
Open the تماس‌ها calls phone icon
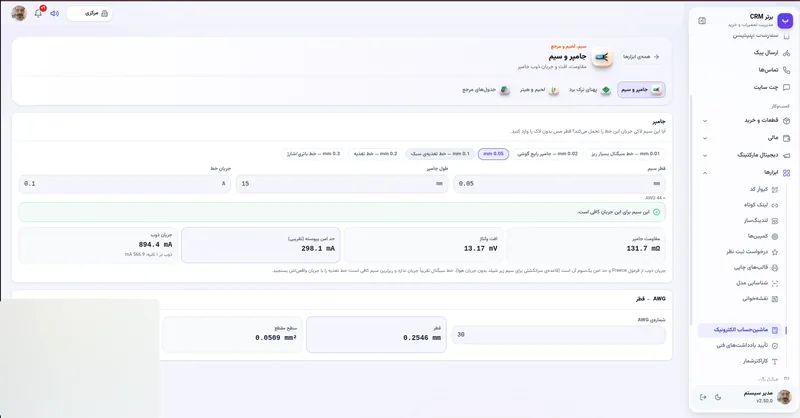click(786, 70)
